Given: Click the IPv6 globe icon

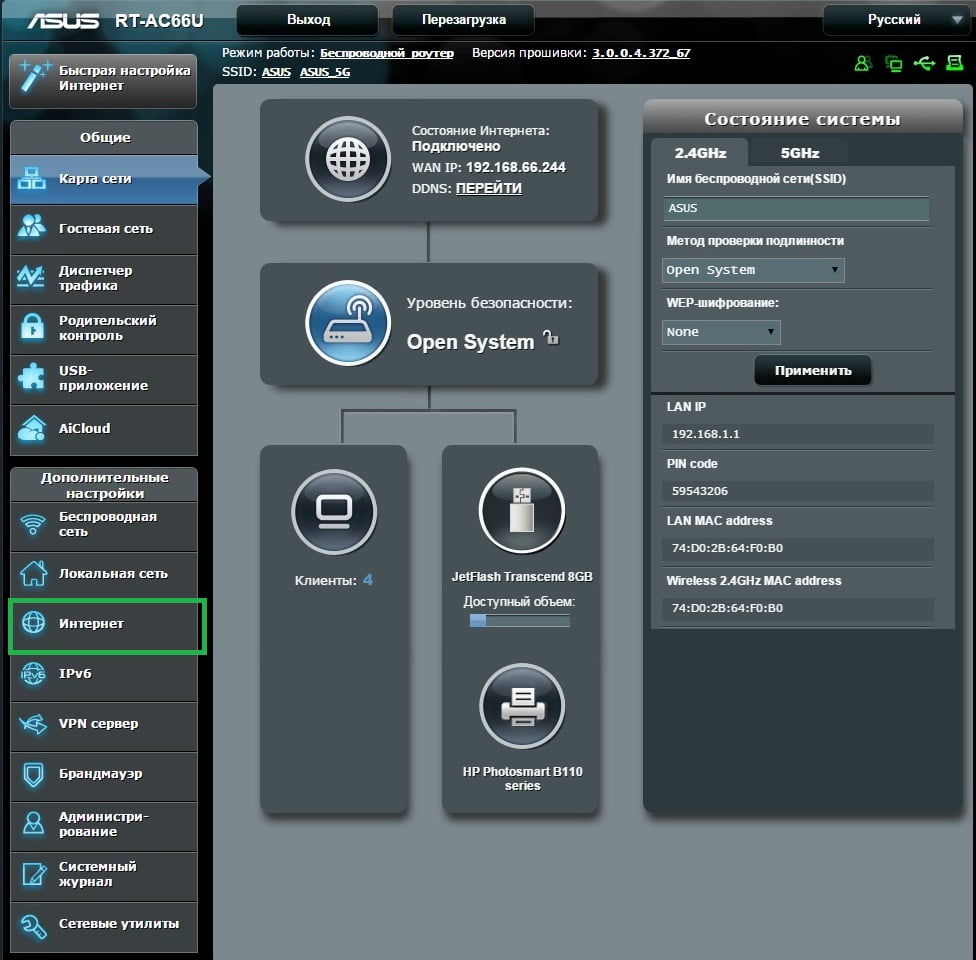Looking at the screenshot, I should tap(33, 673).
